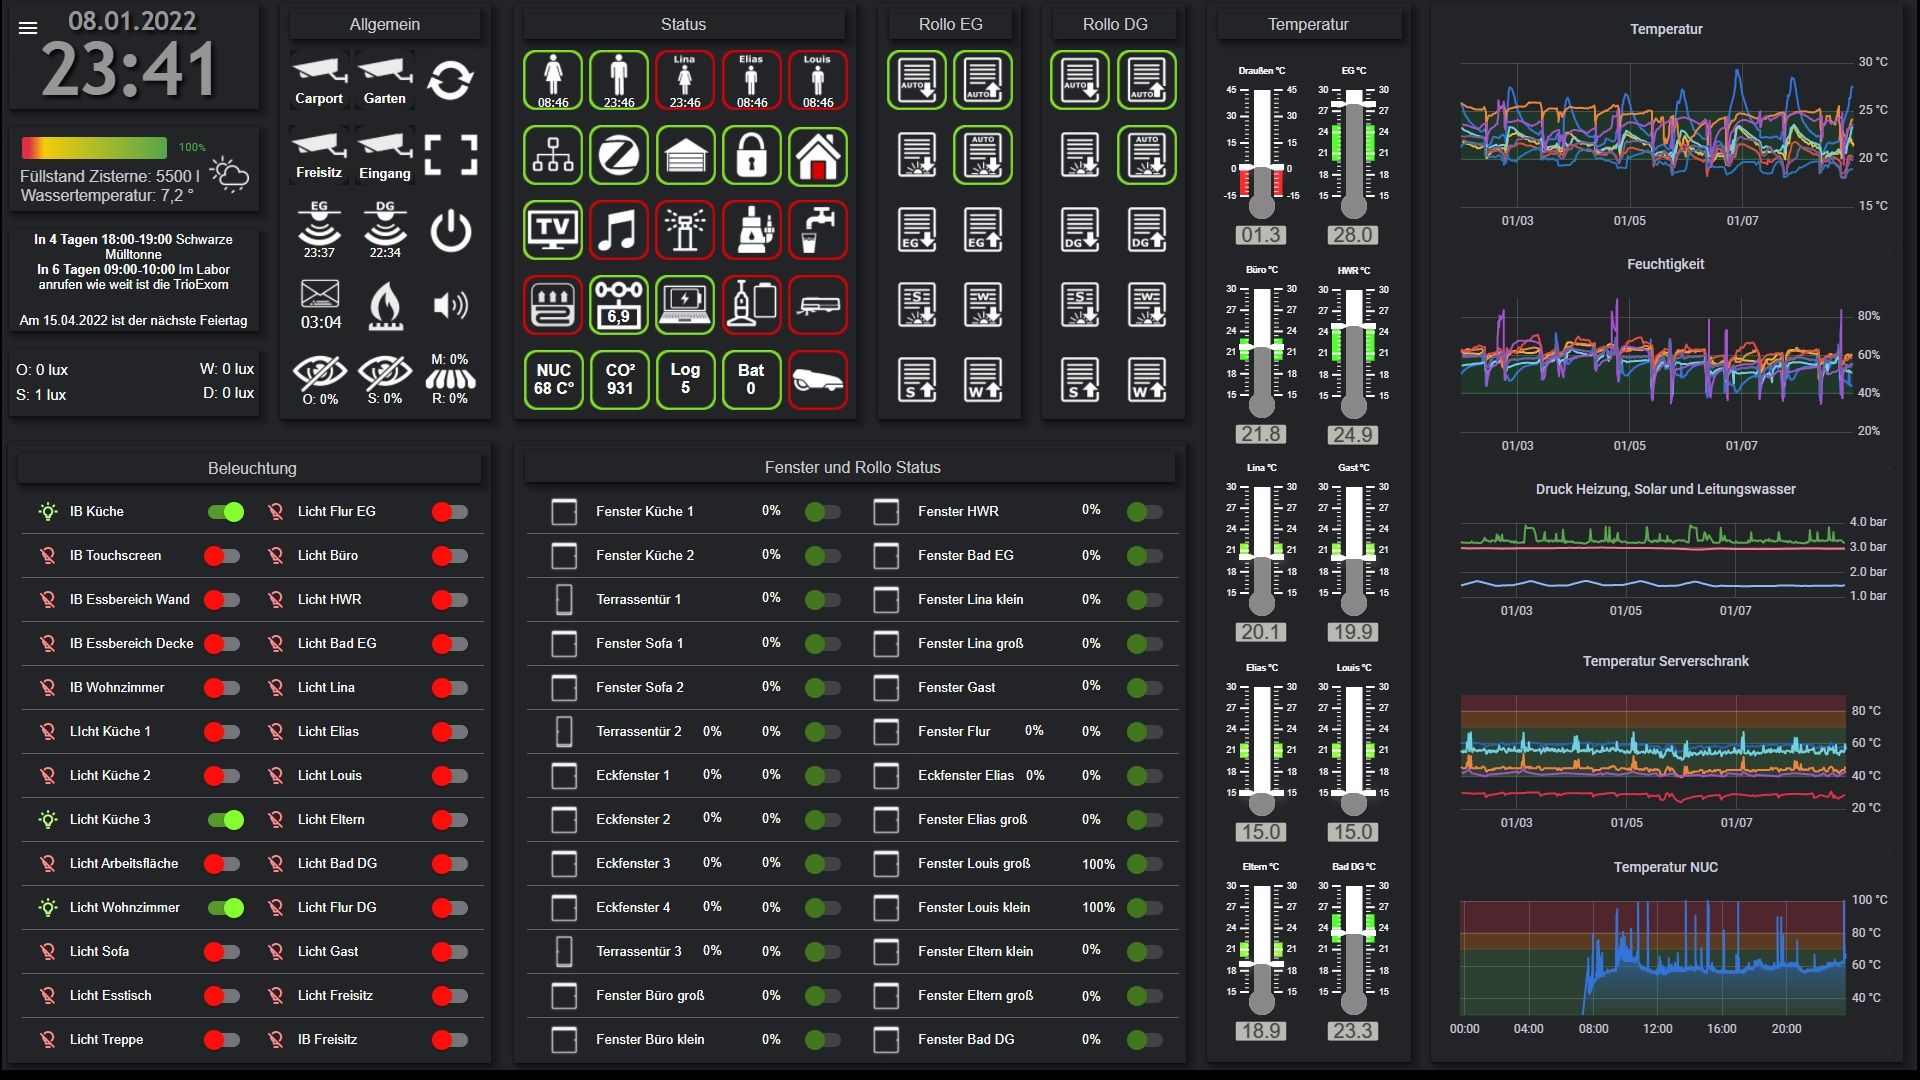
Task: Click the power button icon
Action: coord(451,230)
